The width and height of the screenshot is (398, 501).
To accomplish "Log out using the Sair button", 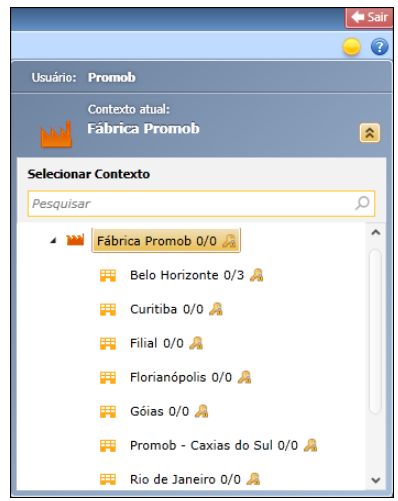I will [369, 17].
